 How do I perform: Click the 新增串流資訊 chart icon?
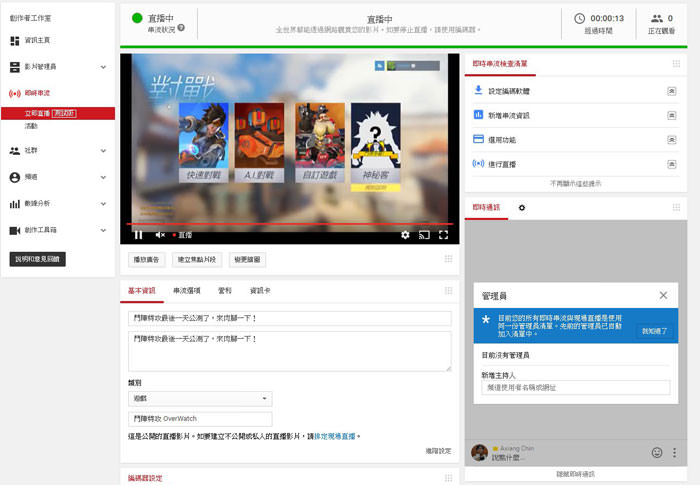point(478,115)
